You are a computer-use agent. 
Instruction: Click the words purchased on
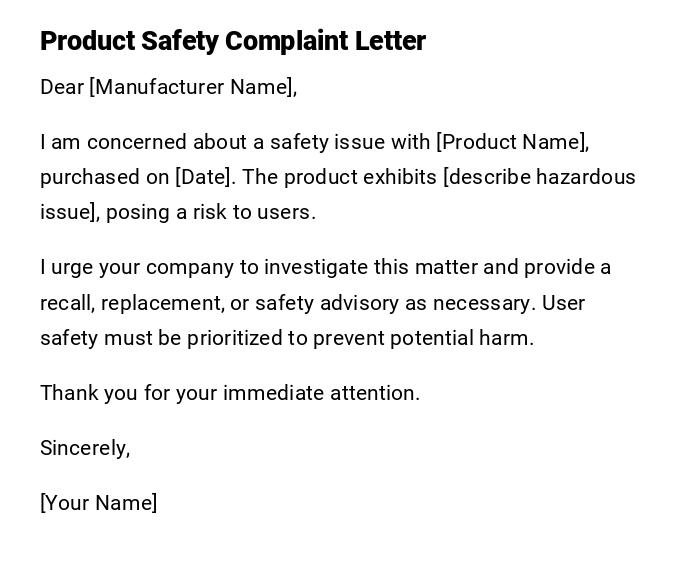(x=104, y=177)
